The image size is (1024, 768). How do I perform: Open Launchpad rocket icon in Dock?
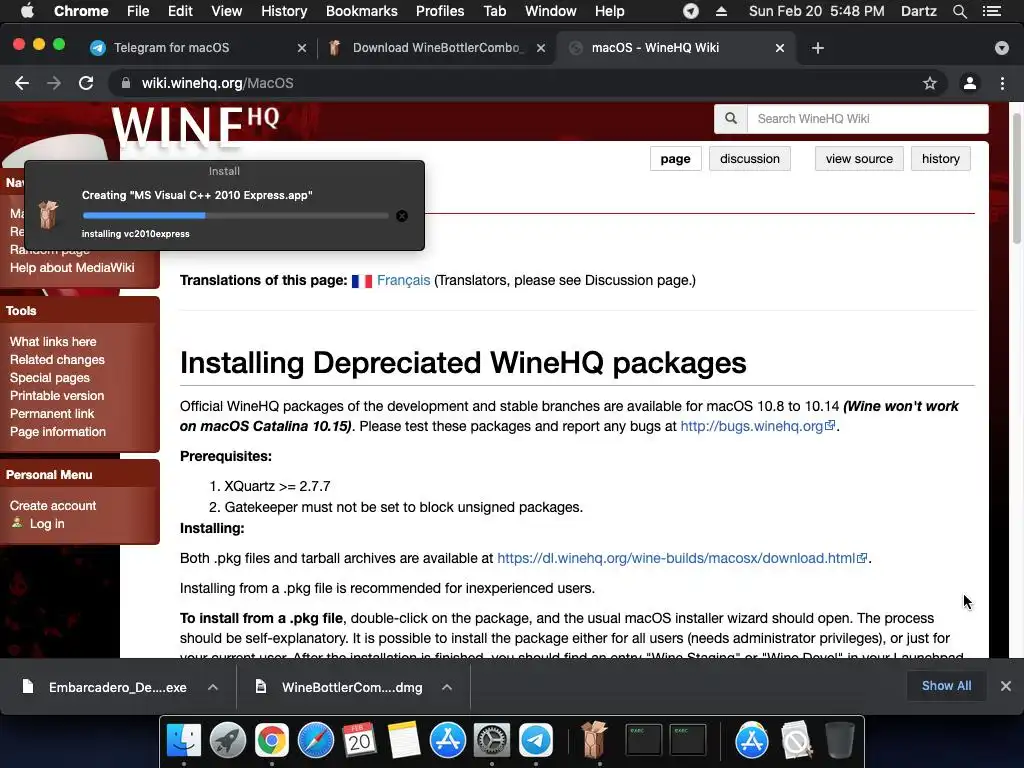tap(228, 741)
